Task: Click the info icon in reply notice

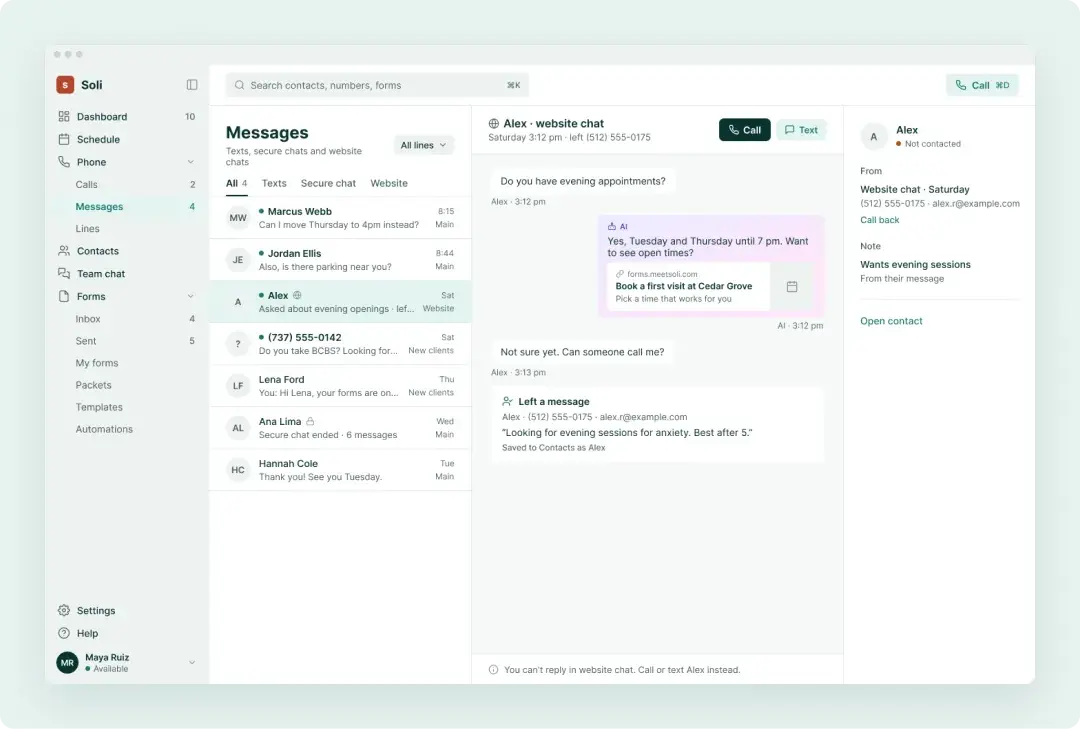Action: [493, 670]
